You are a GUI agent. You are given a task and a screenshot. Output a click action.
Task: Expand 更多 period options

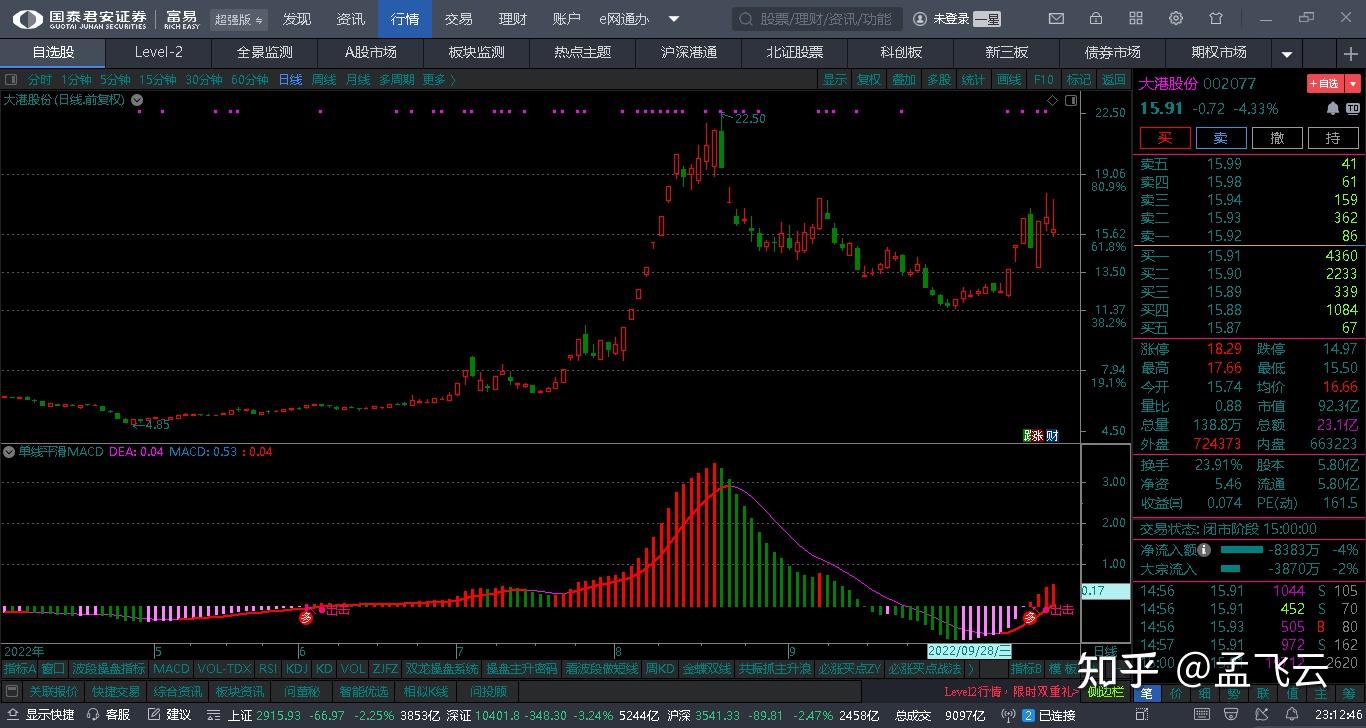tap(438, 80)
